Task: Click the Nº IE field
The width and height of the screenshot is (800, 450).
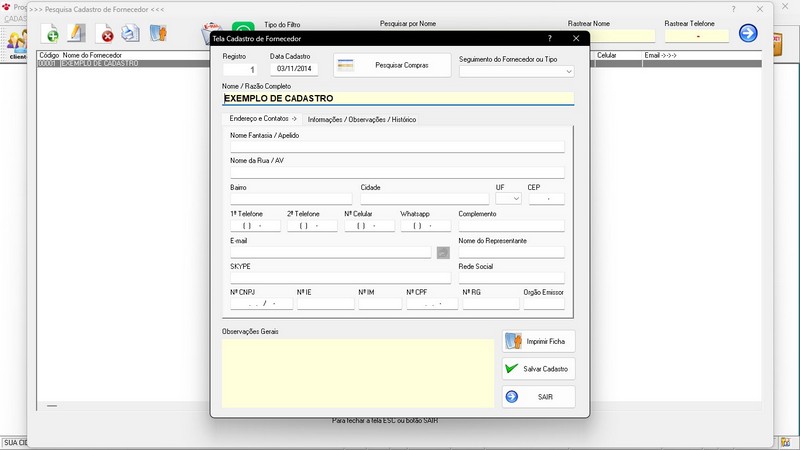Action: coord(326,304)
